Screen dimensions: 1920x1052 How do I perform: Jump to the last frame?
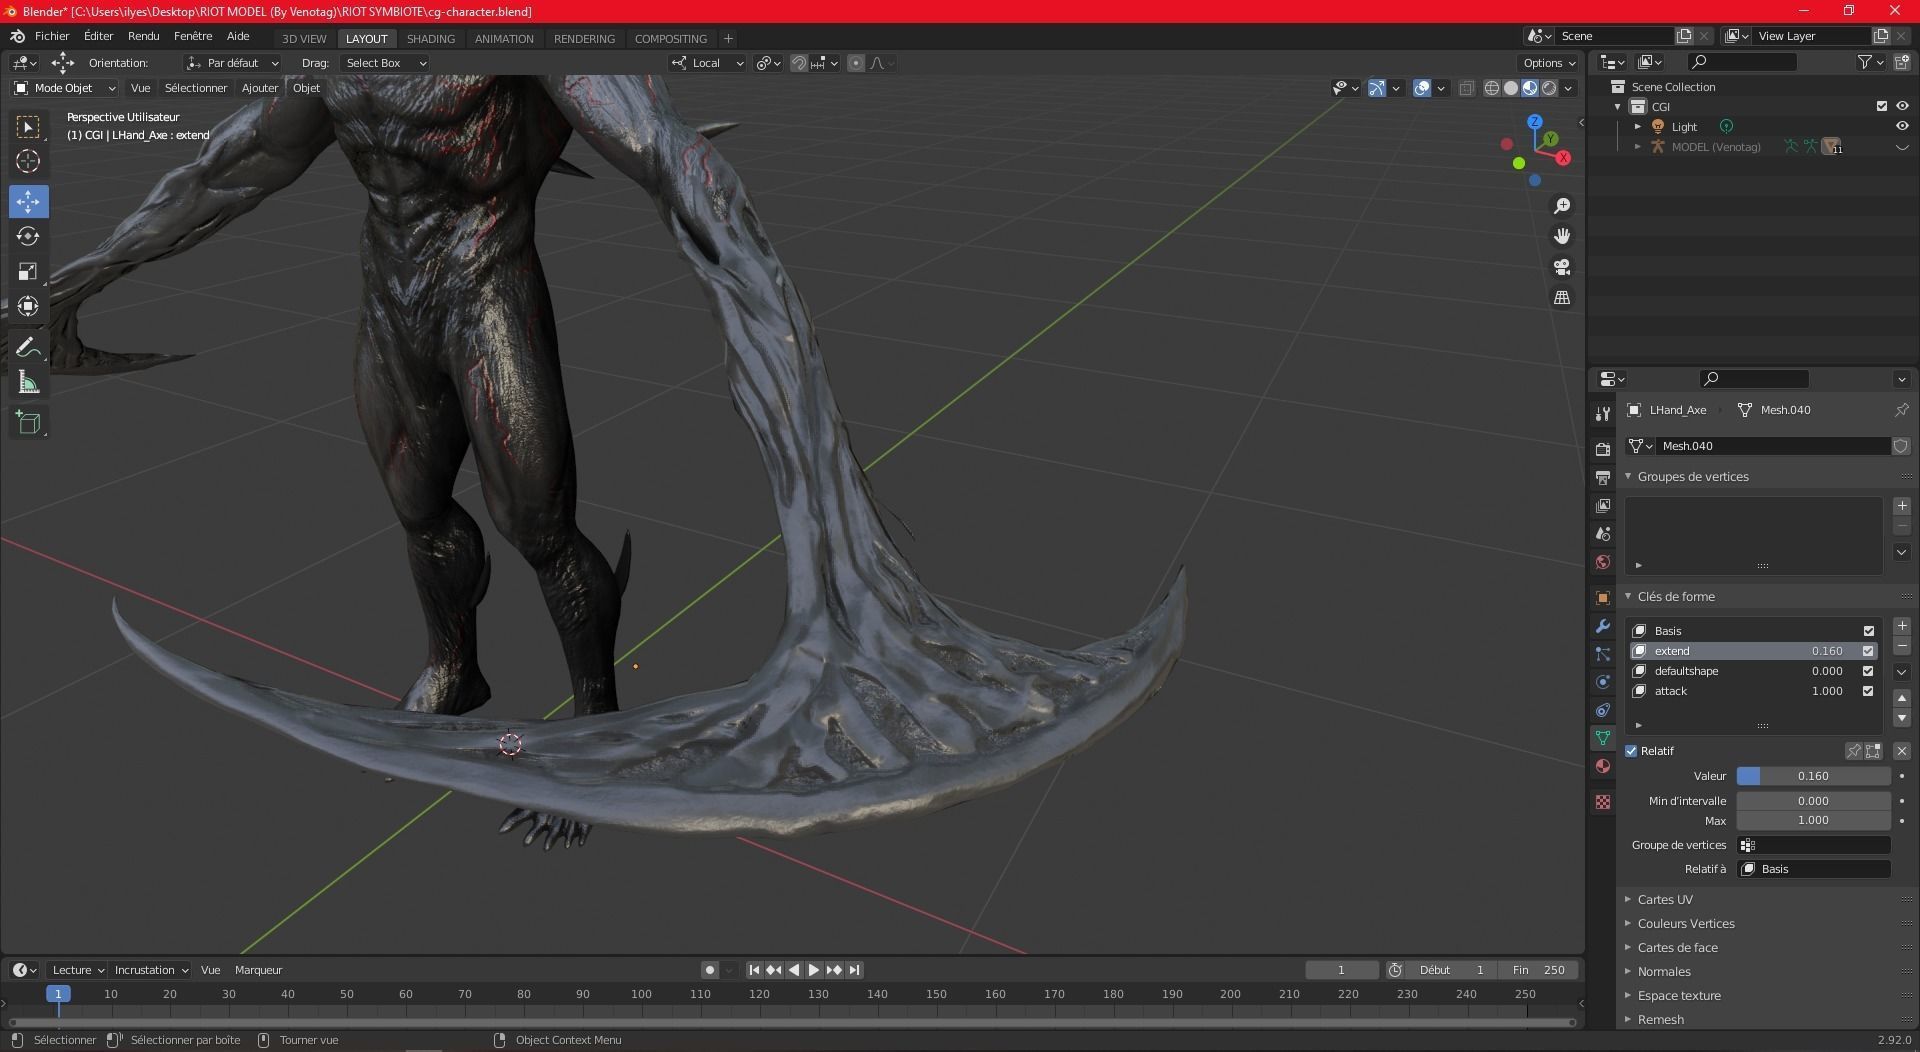tap(854, 970)
